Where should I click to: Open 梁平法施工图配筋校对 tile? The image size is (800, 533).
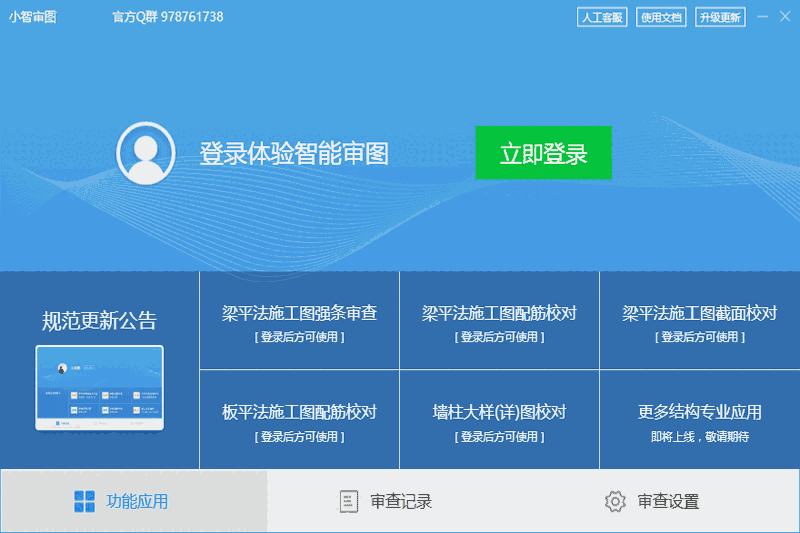tap(499, 320)
